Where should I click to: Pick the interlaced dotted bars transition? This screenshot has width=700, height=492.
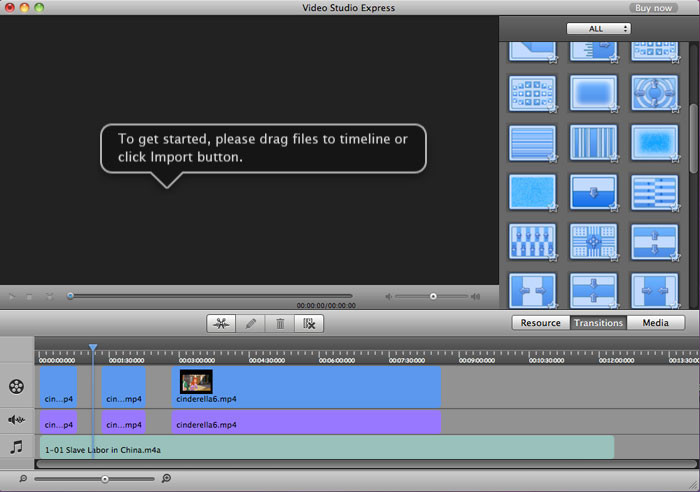click(654, 192)
